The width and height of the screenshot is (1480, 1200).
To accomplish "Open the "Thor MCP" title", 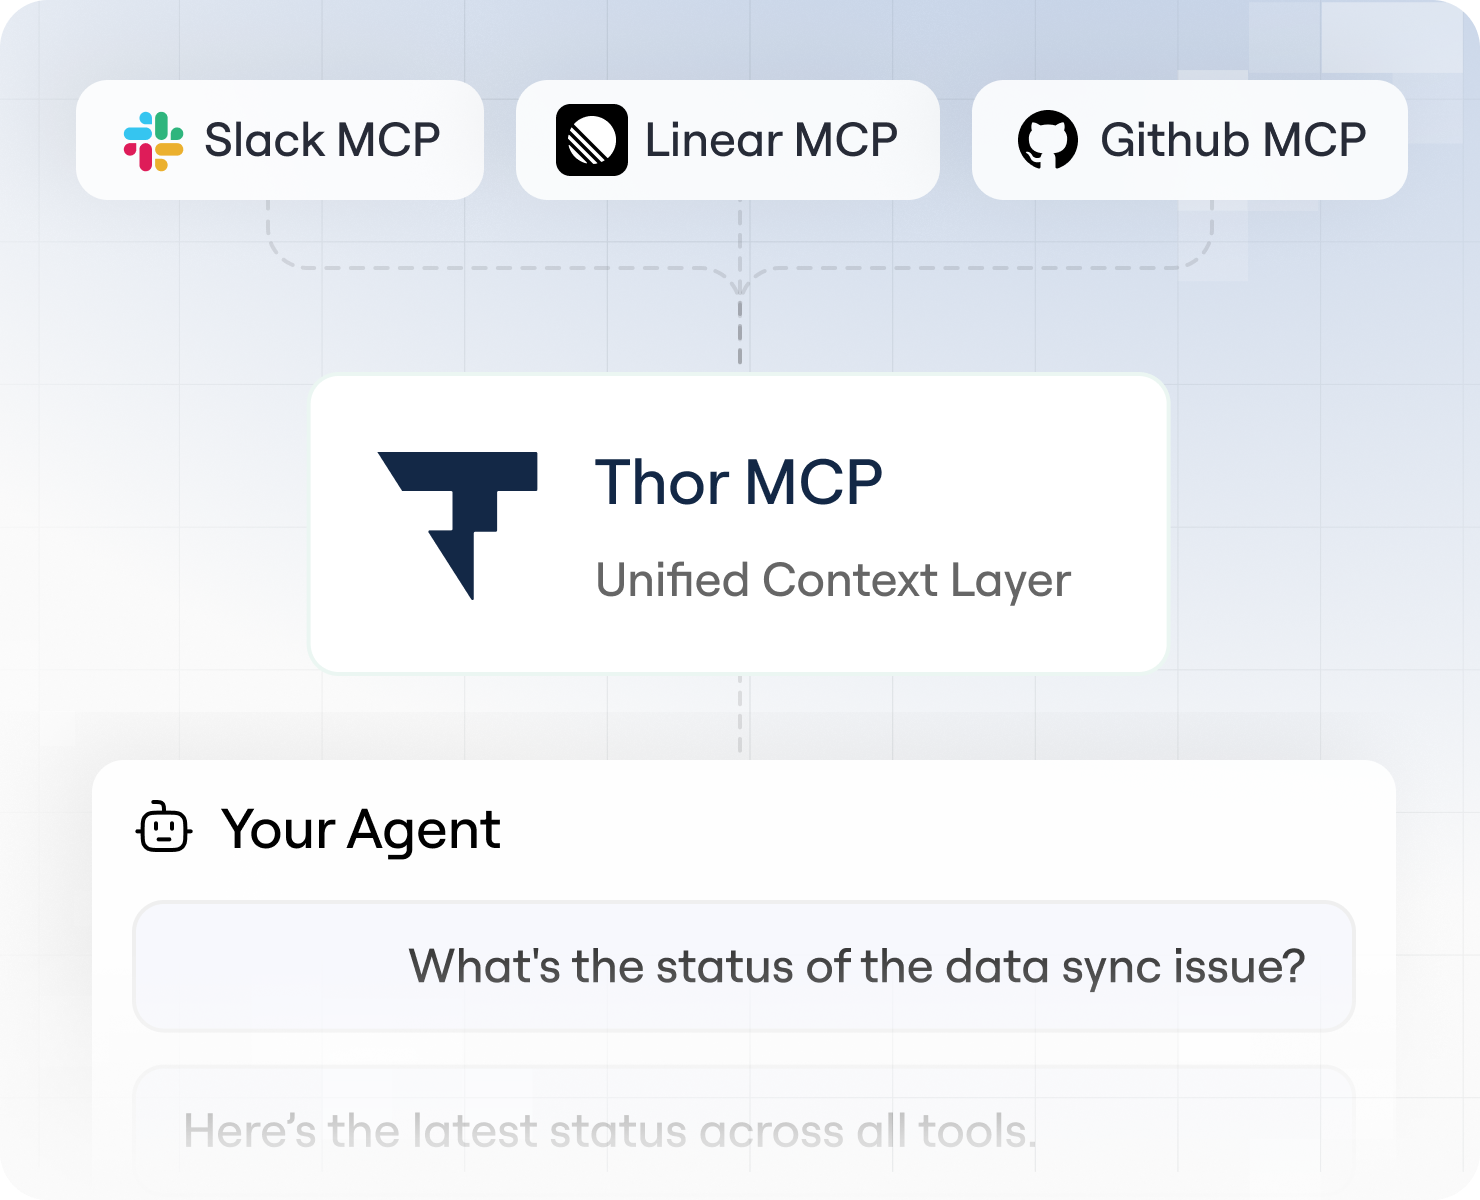I will (x=738, y=482).
